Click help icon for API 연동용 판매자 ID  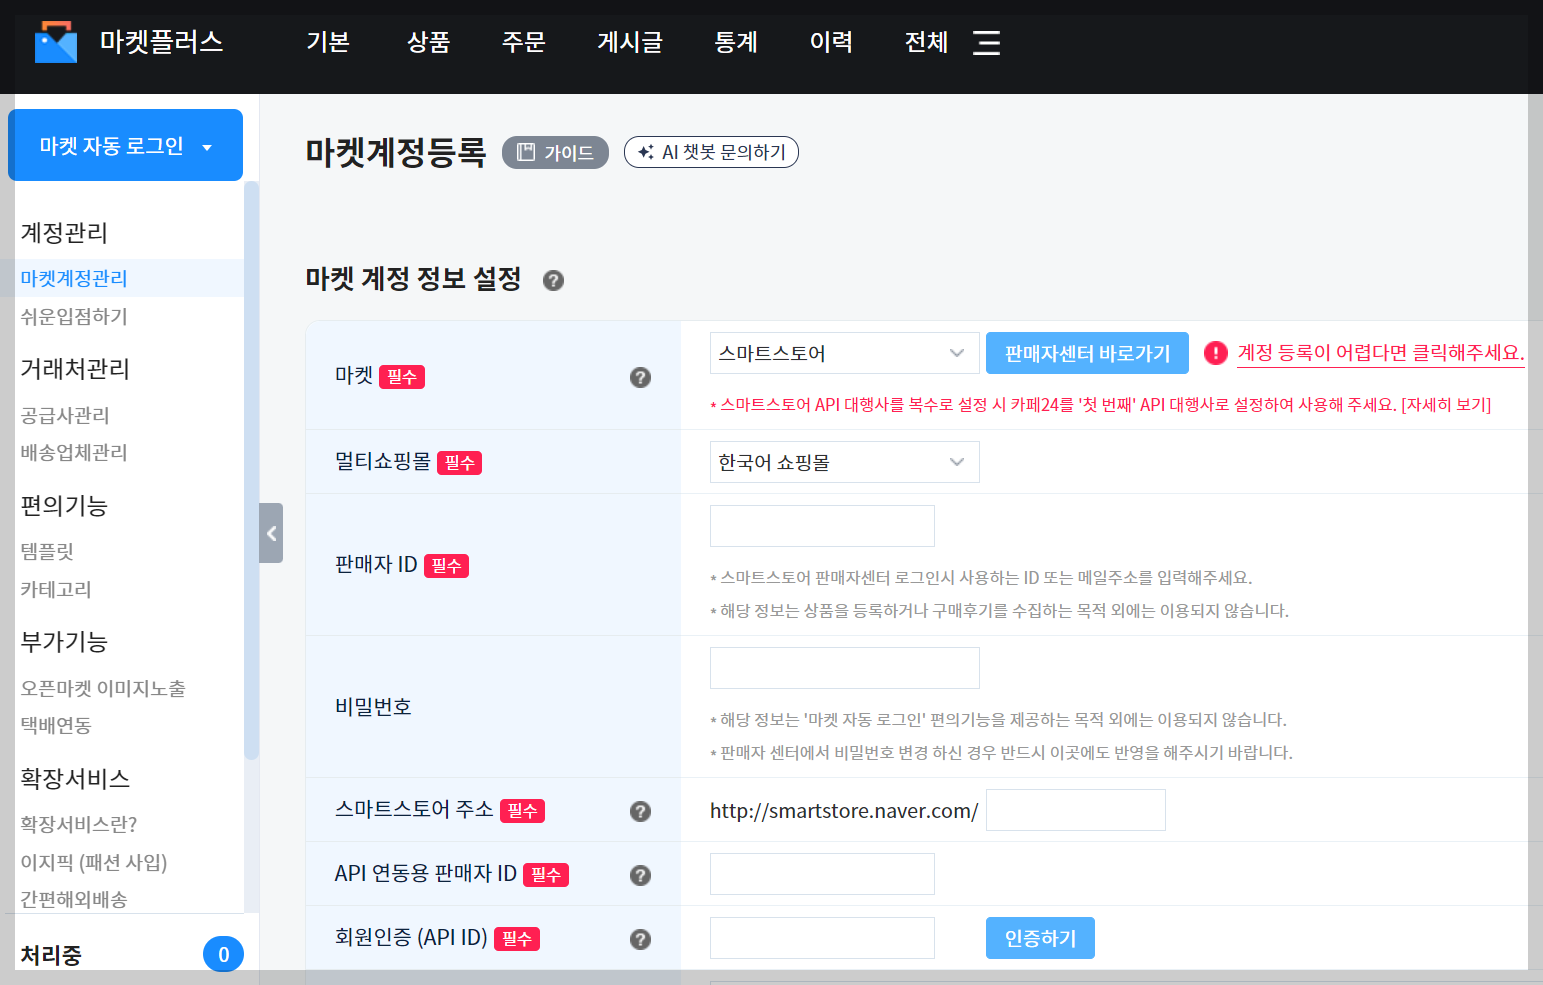pos(640,875)
